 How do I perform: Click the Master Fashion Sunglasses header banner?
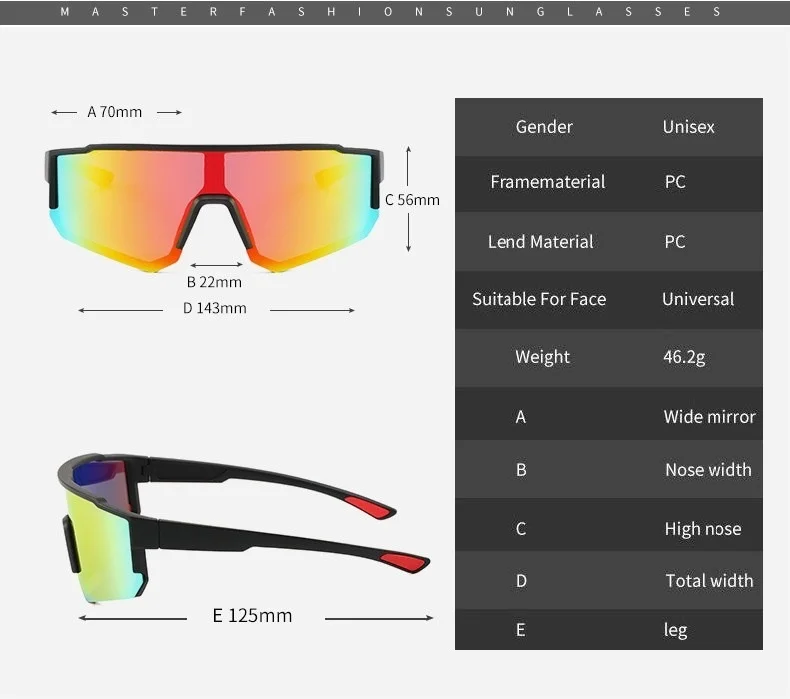[x=395, y=12]
